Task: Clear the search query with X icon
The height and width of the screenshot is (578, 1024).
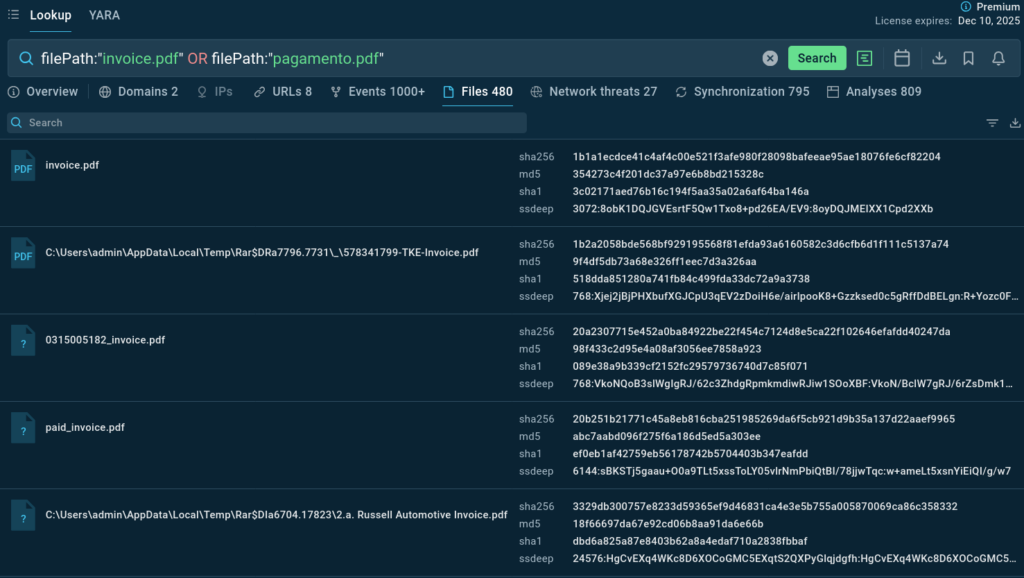Action: coord(770,58)
